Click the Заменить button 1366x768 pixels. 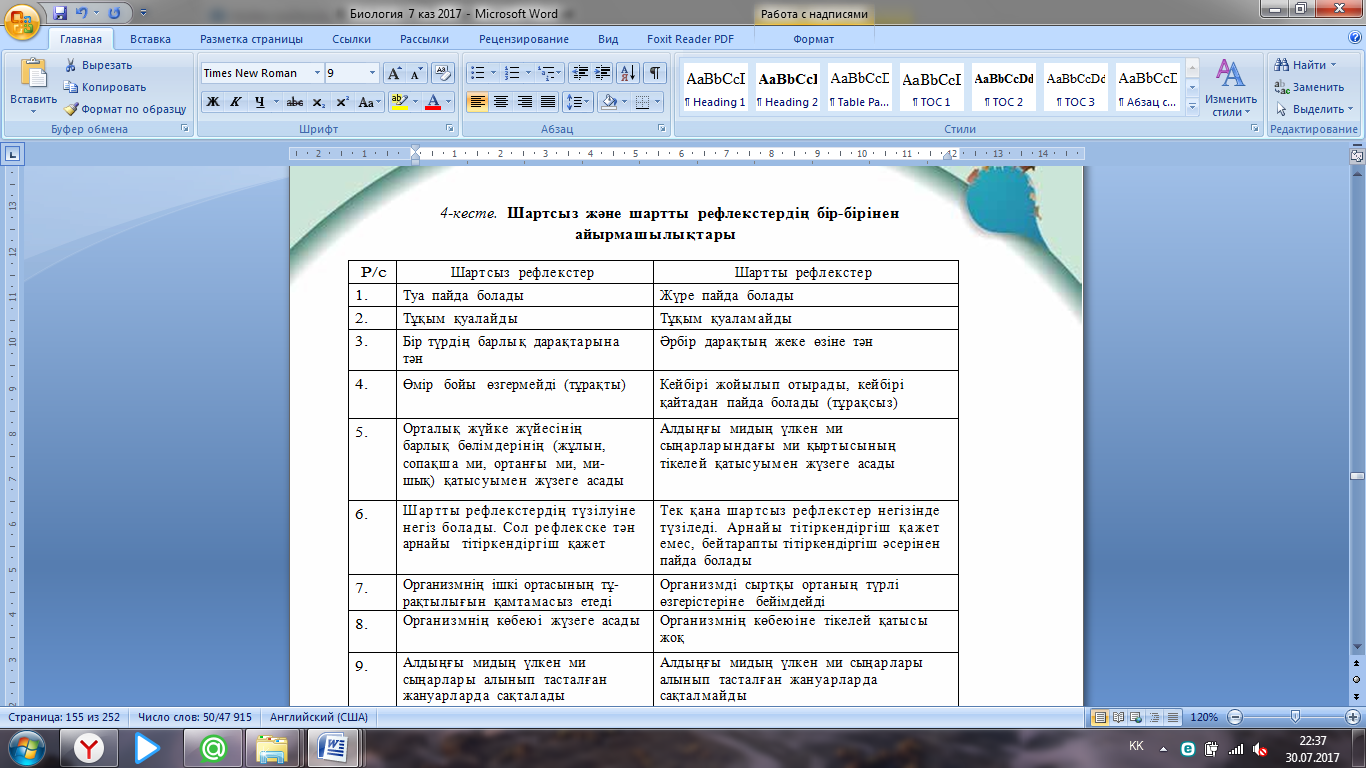1310,87
